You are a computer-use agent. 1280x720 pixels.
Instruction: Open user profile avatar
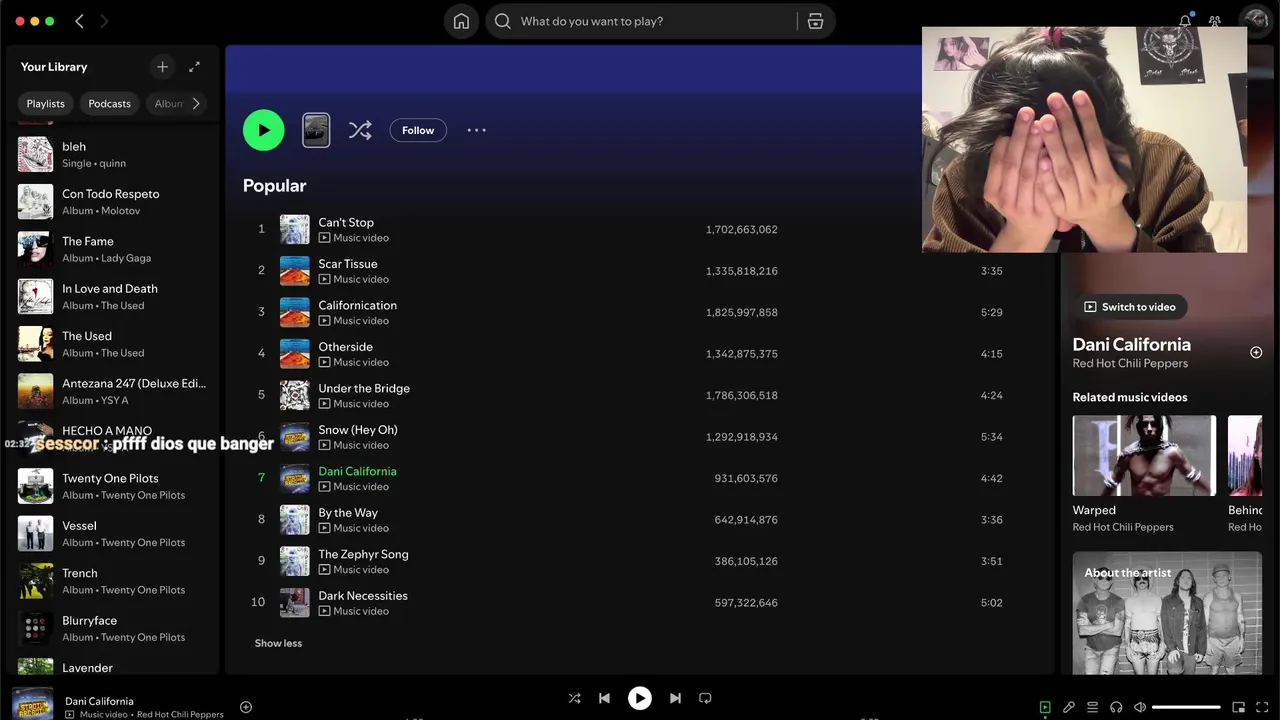(1254, 19)
